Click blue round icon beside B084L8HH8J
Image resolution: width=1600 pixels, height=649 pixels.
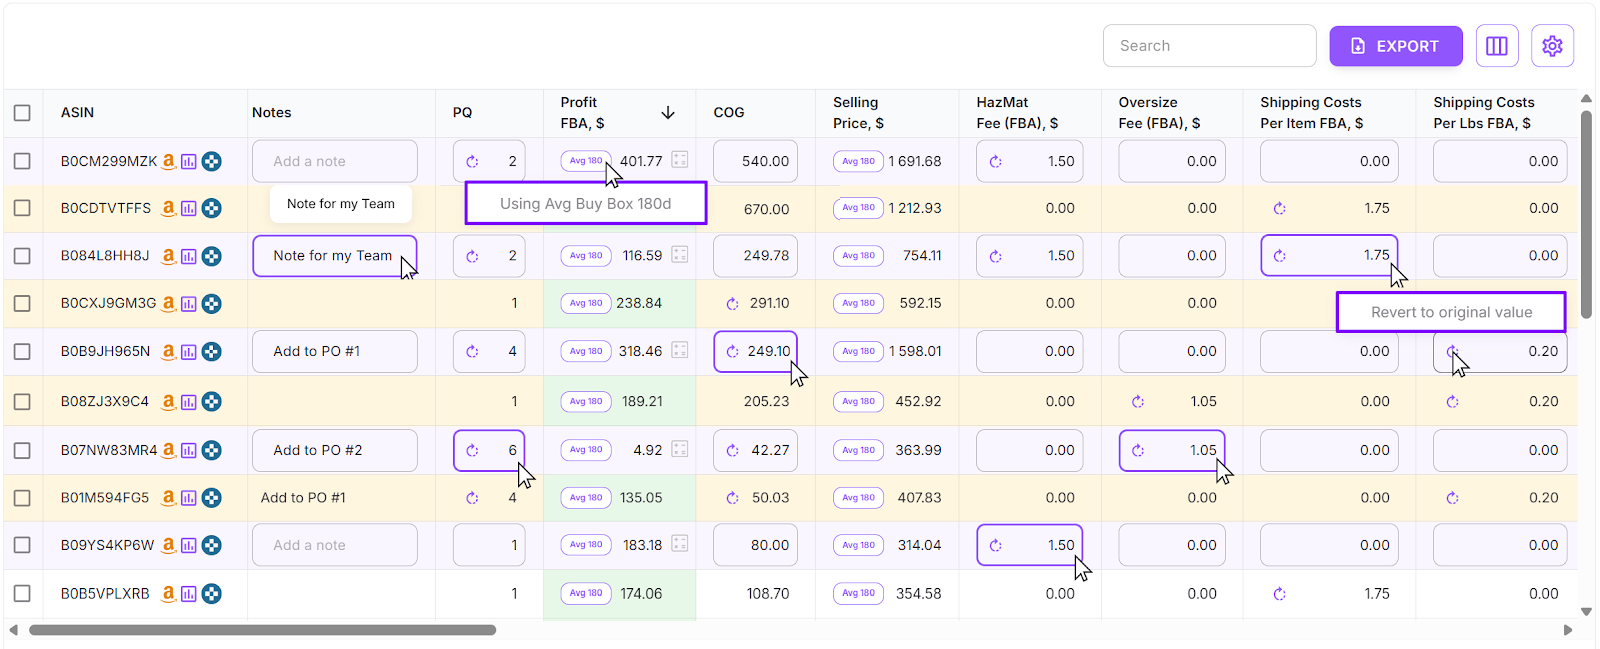212,256
